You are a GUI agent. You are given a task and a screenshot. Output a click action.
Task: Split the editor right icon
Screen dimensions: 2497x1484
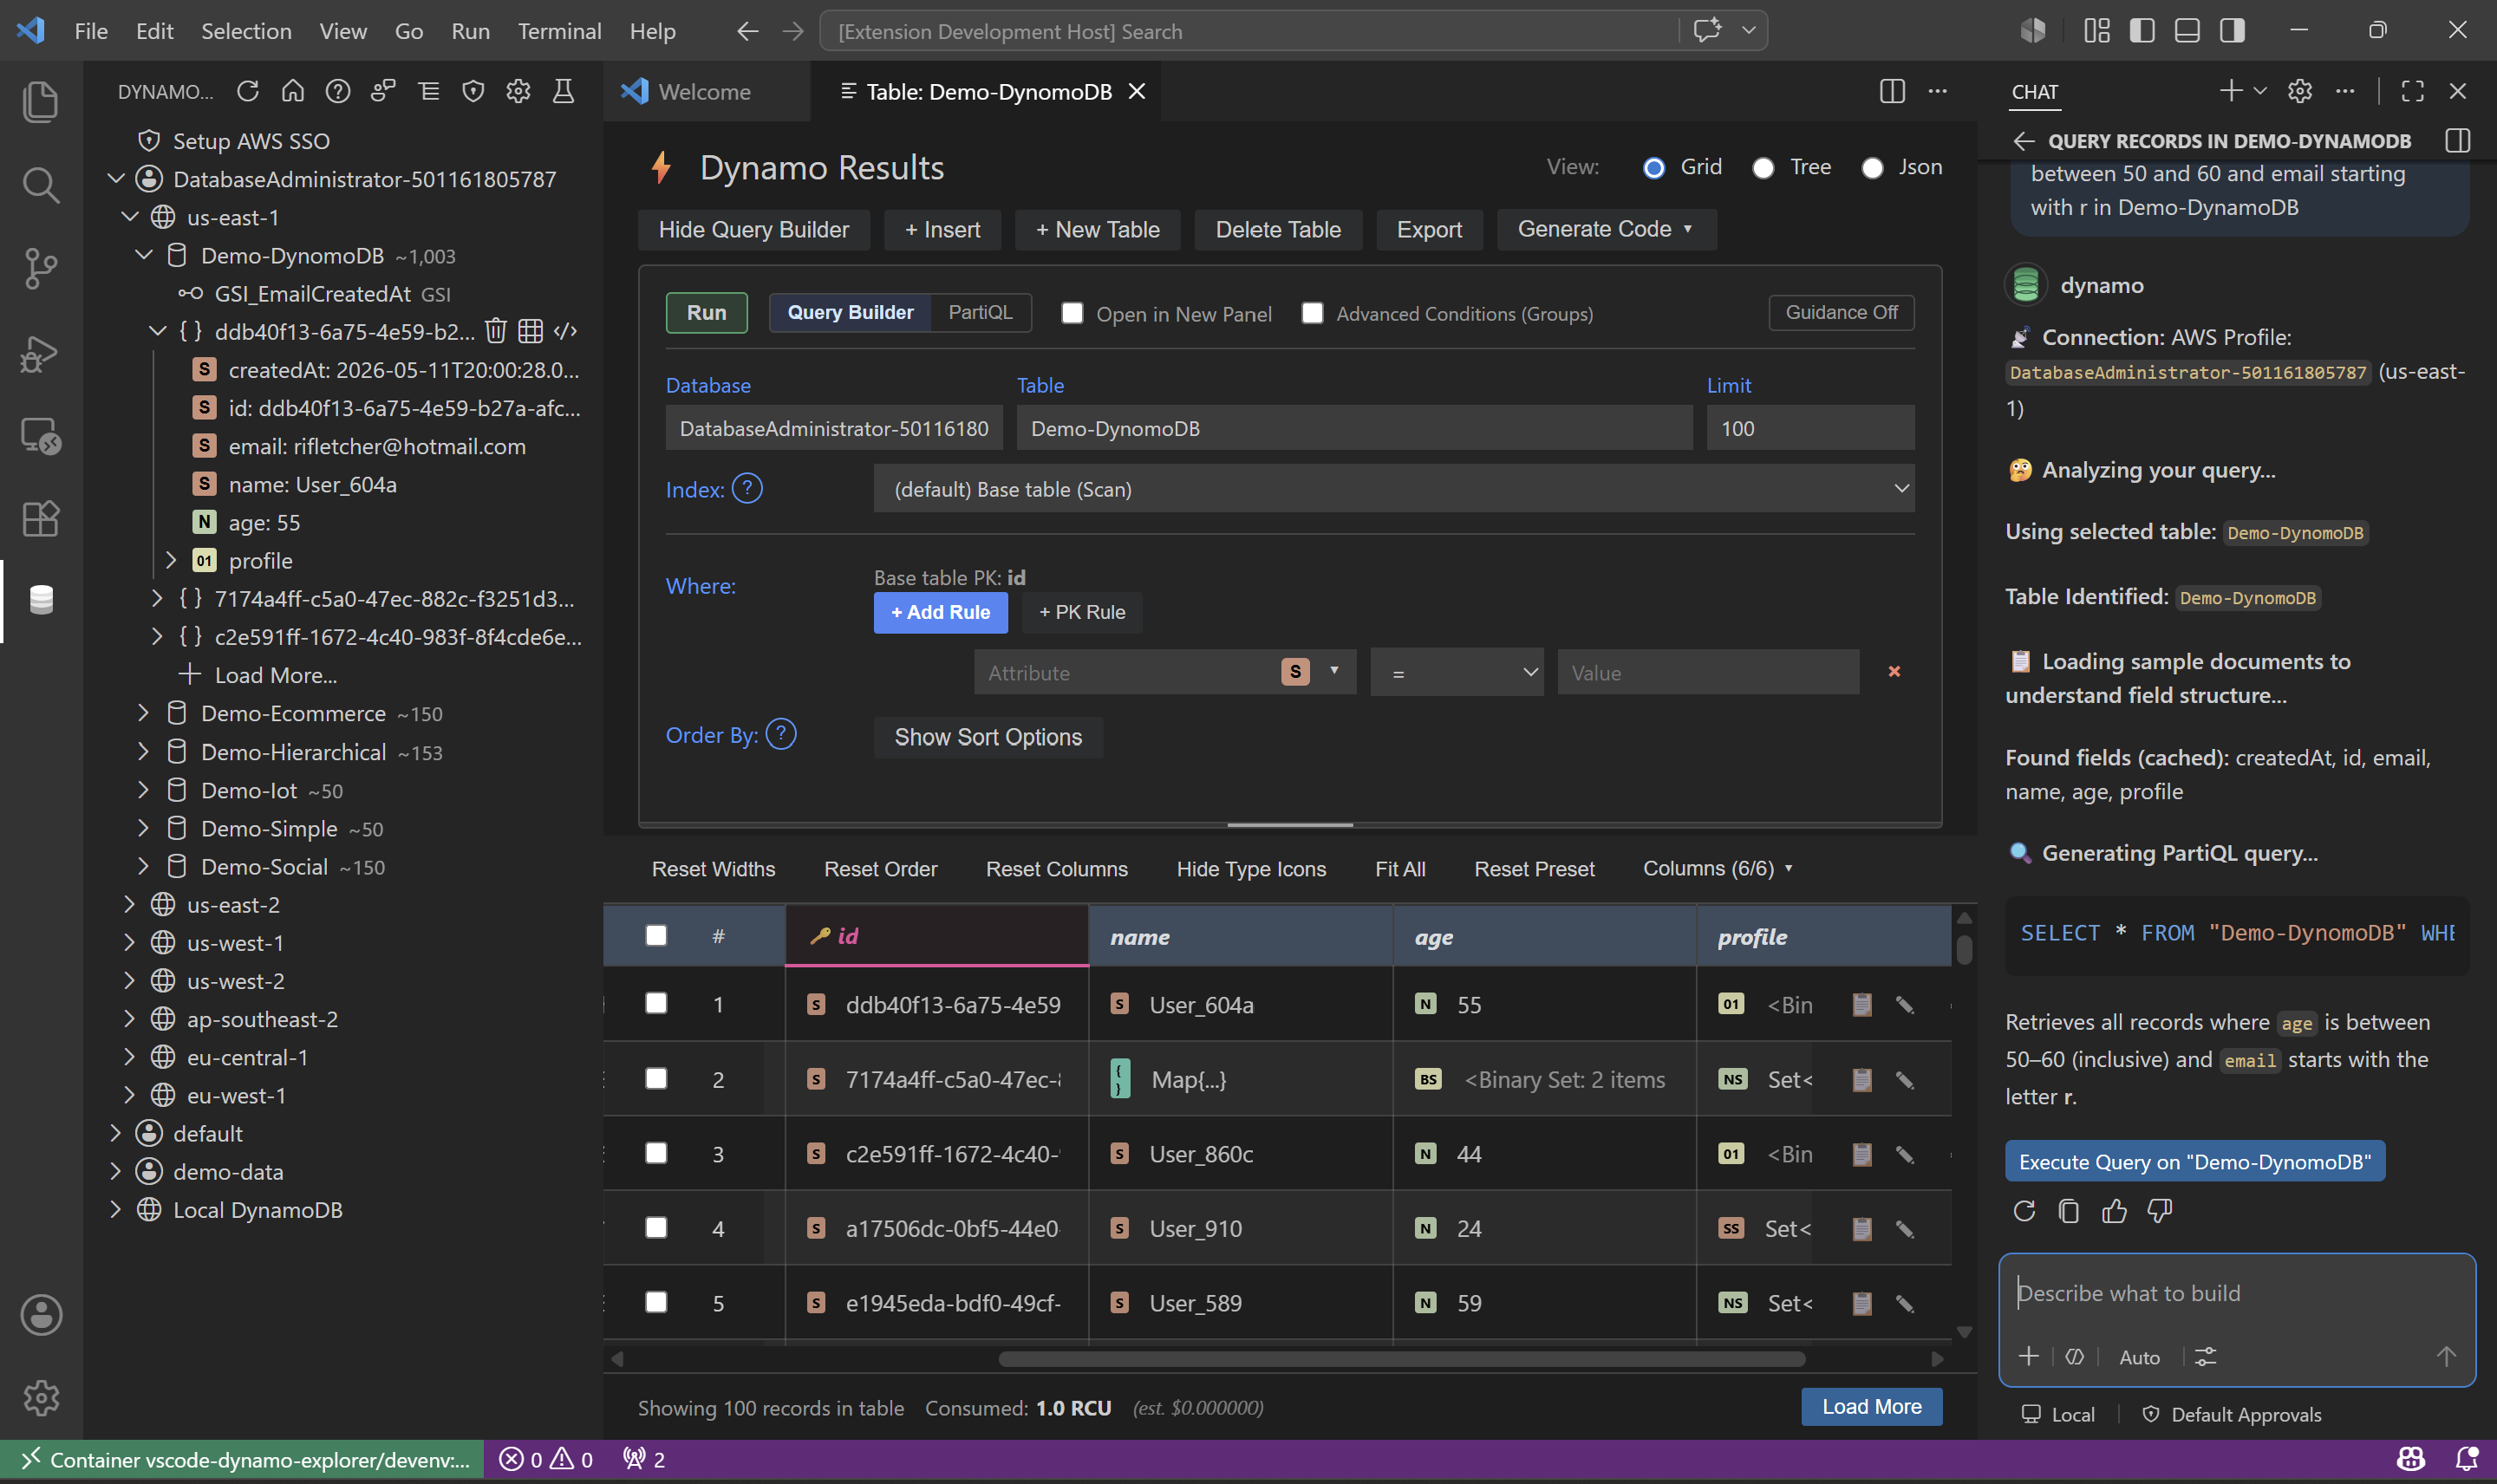click(x=1892, y=92)
